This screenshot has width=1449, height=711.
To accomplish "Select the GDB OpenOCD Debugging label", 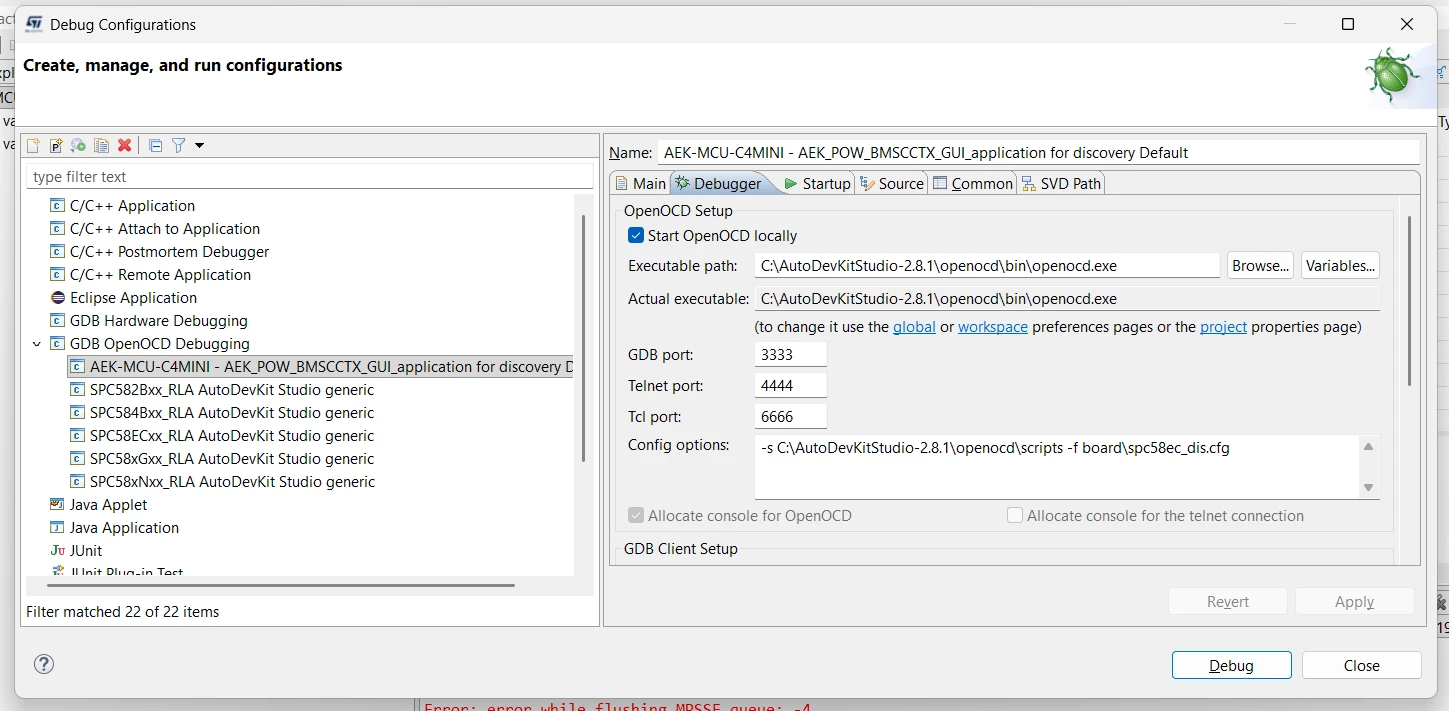I will 159,344.
